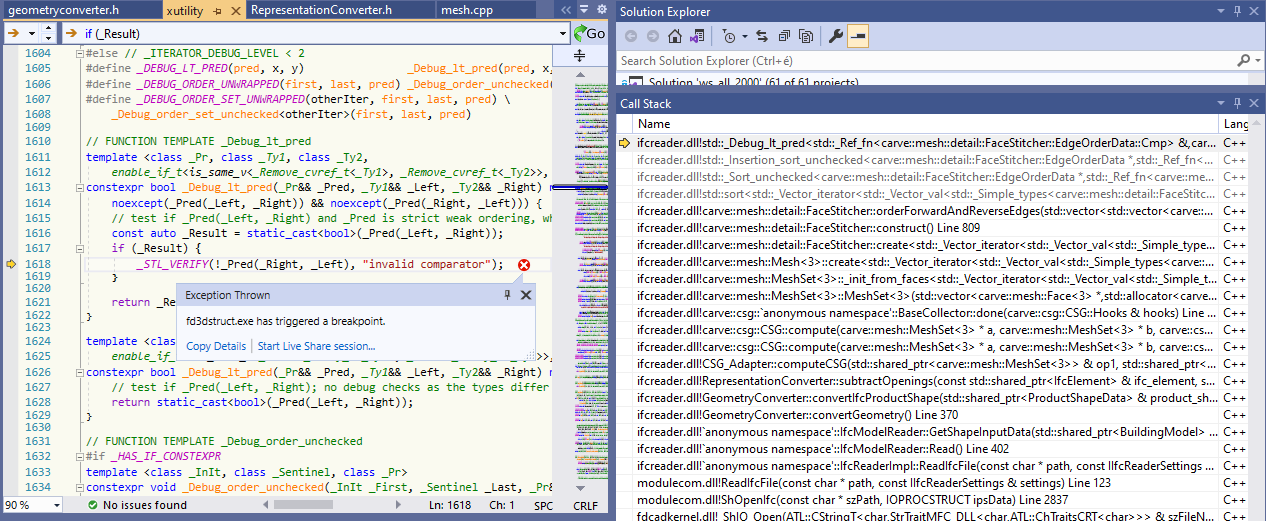Viewport: 1266px width, 521px height.
Task: Toggle the Preview Selected Items button
Action: pyautogui.click(x=858, y=36)
